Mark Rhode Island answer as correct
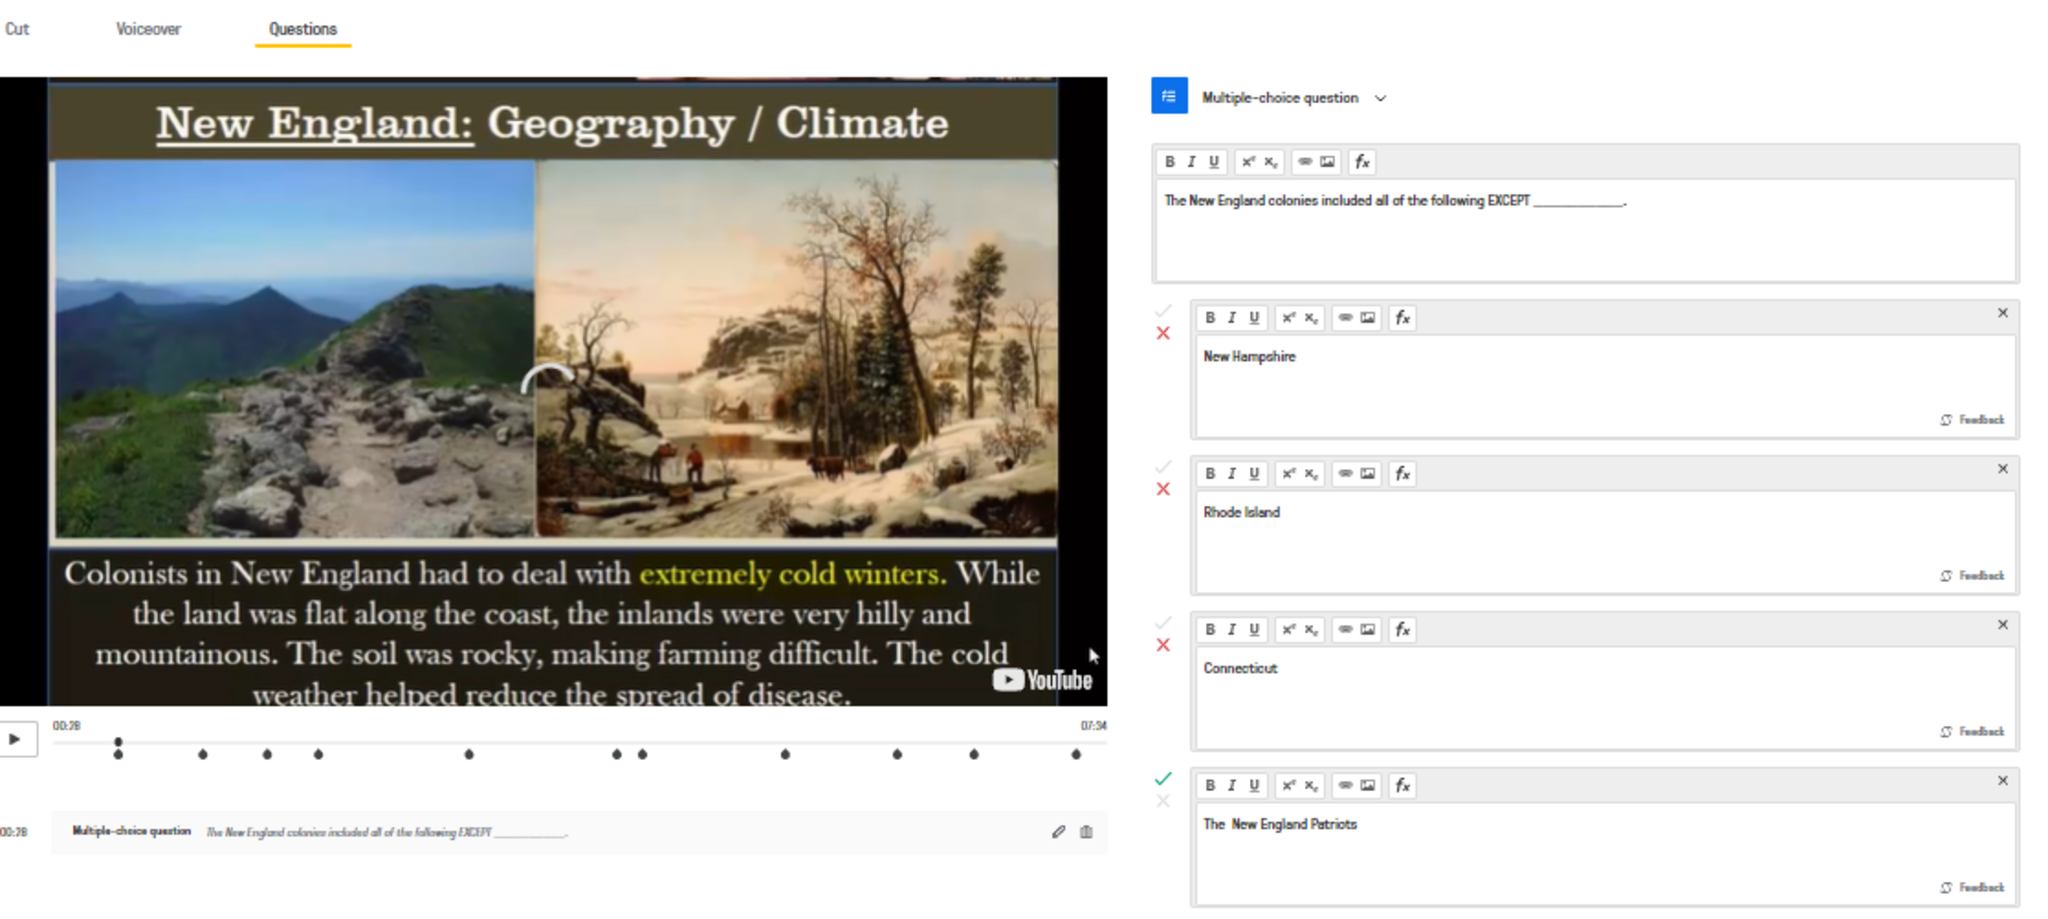This screenshot has height=919, width=2048. 1163,467
